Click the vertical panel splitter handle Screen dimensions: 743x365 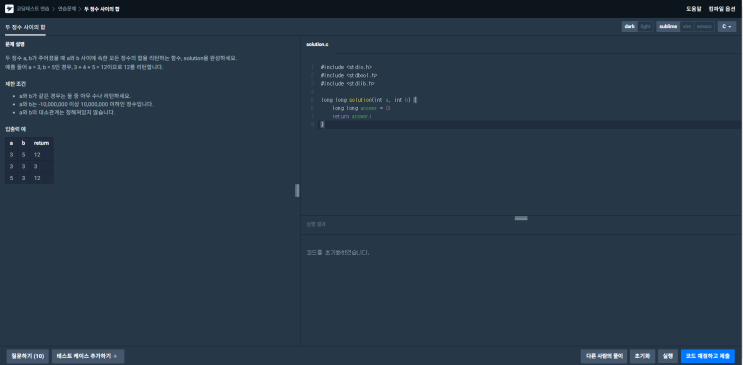pyautogui.click(x=297, y=191)
